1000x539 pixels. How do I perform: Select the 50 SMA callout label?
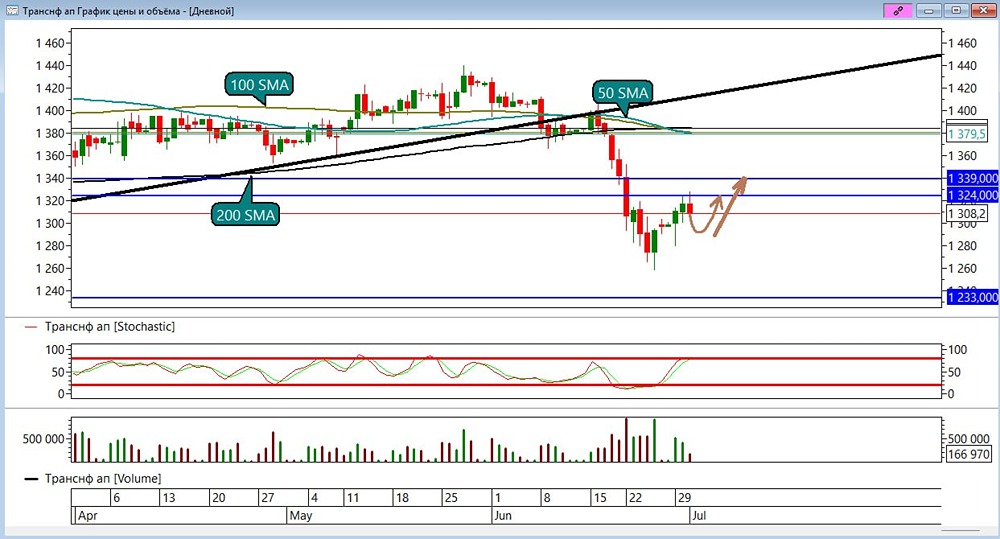[x=622, y=92]
